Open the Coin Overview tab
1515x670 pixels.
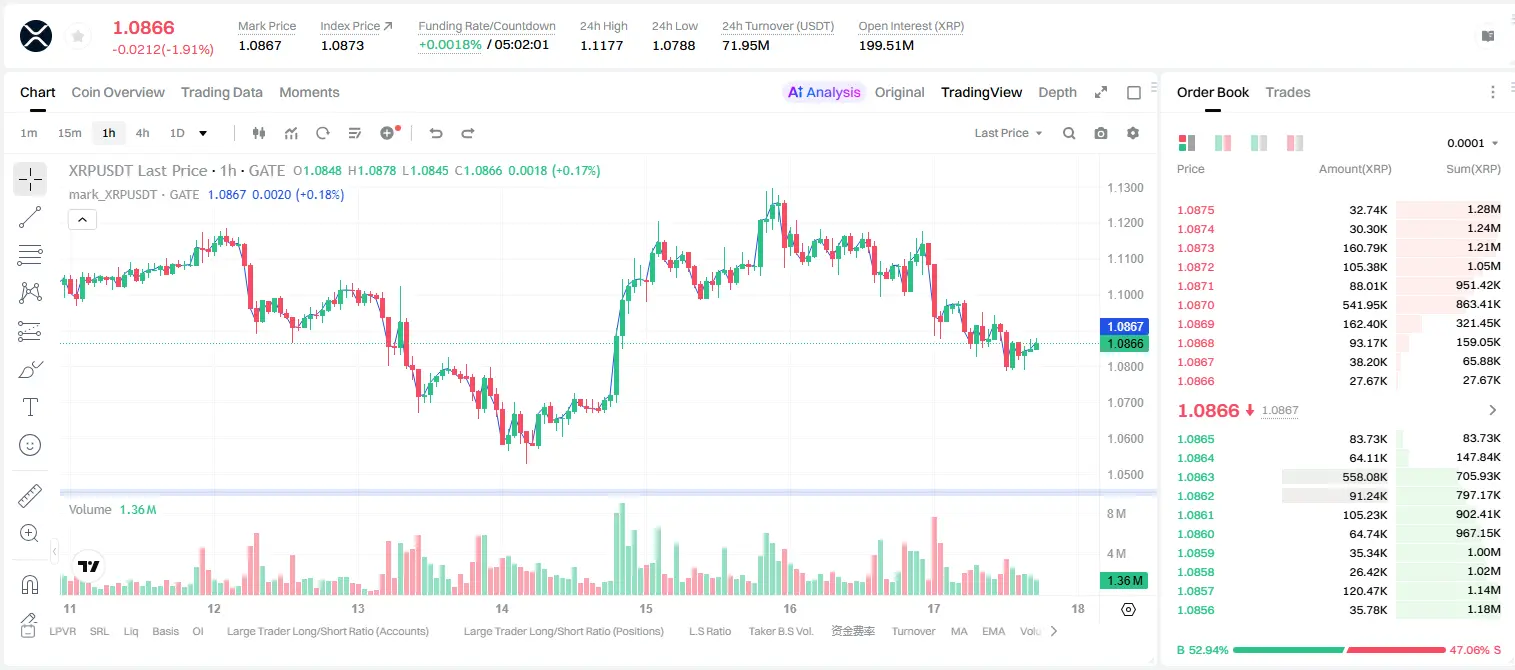118,92
